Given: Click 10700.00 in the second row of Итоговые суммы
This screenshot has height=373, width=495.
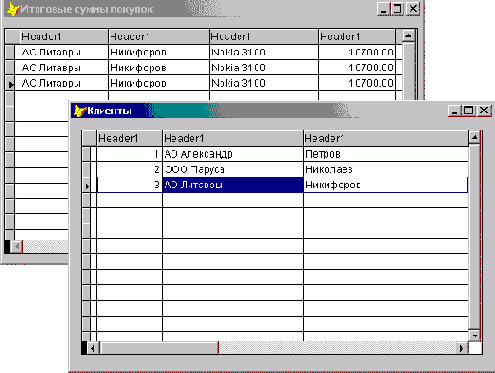Looking at the screenshot, I should point(357,68).
